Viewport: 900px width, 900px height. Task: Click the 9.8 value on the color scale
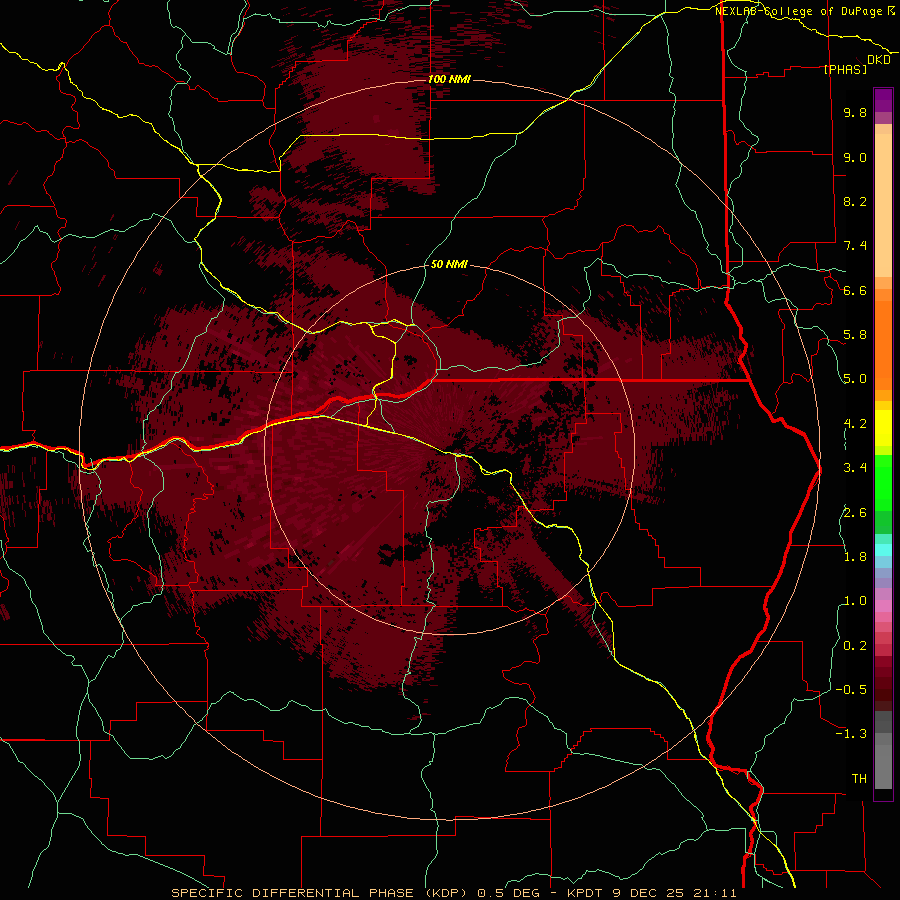tap(855, 112)
